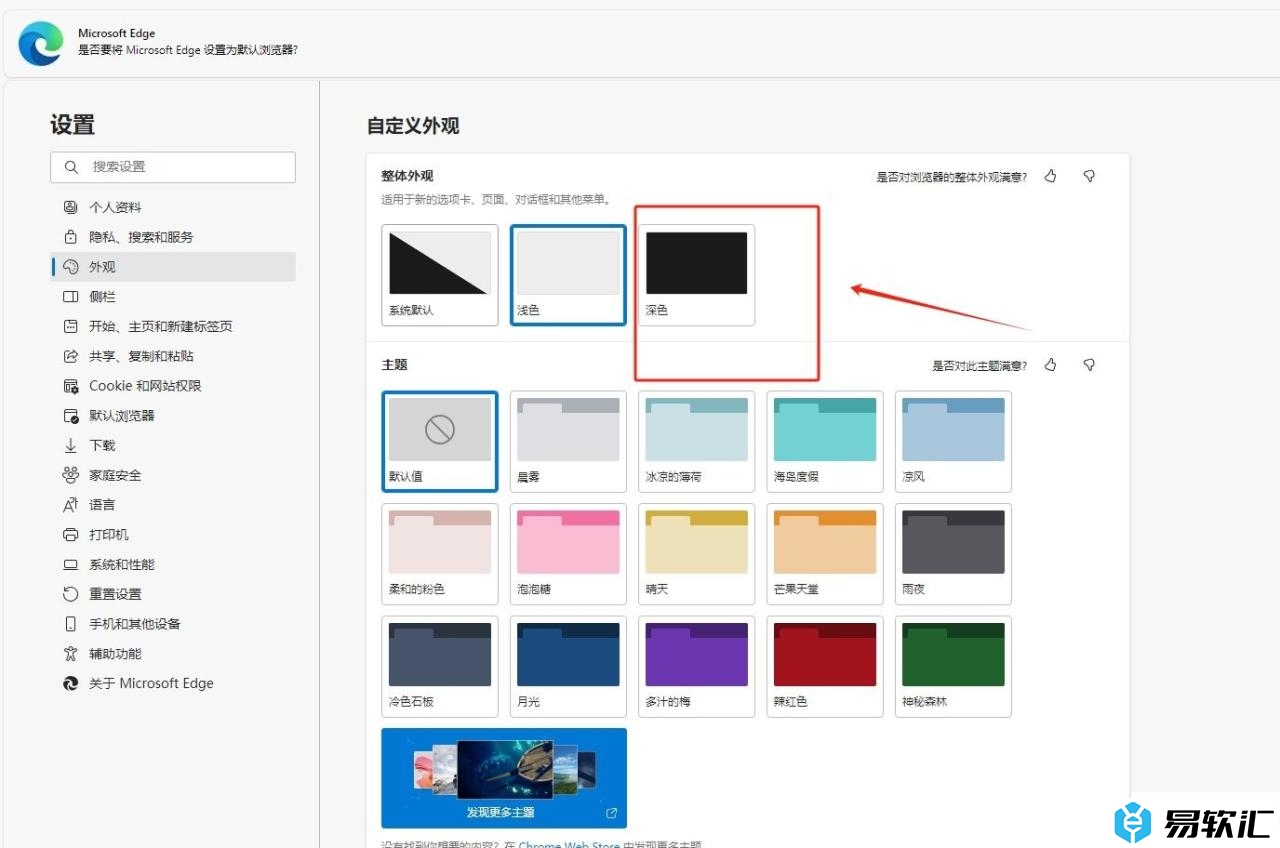1280x848 pixels.
Task: Click the lock icon for 隐私、搜索和服务
Action: (x=71, y=237)
